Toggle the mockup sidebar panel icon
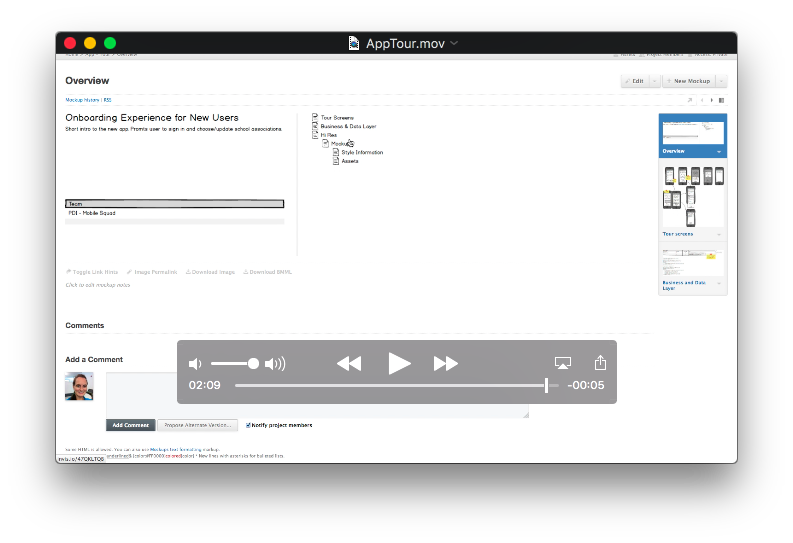 [722, 100]
